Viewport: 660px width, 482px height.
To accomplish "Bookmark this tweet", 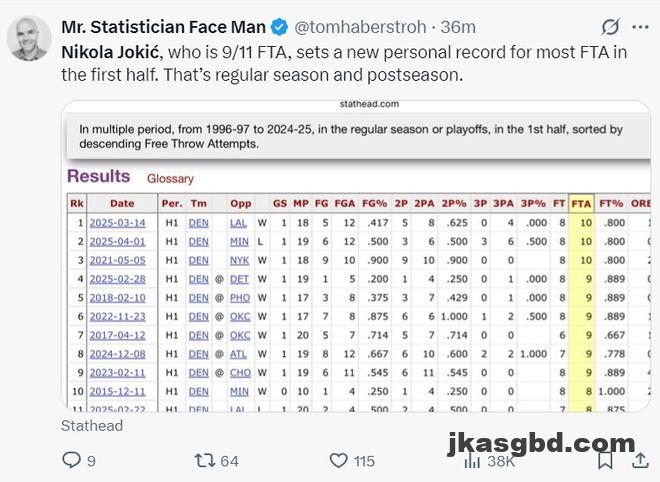I will coord(605,460).
